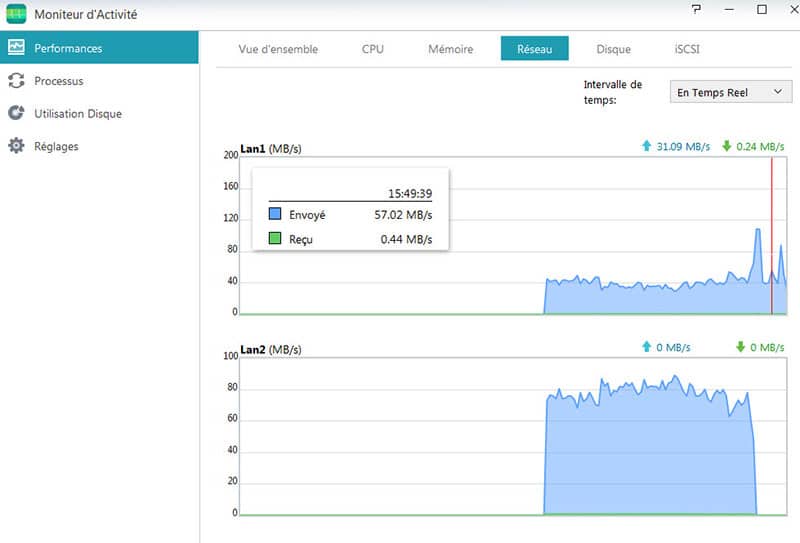Click the Réglages gear icon

(x=16, y=145)
